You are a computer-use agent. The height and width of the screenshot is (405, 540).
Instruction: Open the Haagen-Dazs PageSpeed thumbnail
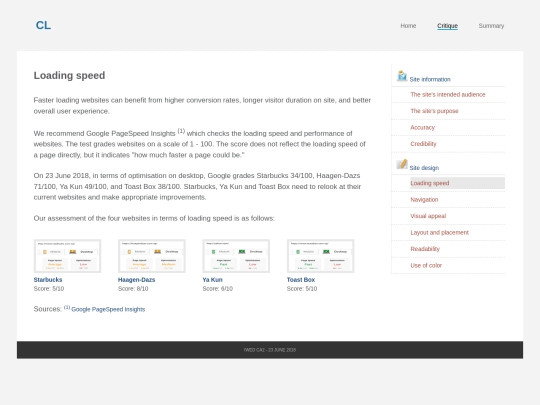152,256
